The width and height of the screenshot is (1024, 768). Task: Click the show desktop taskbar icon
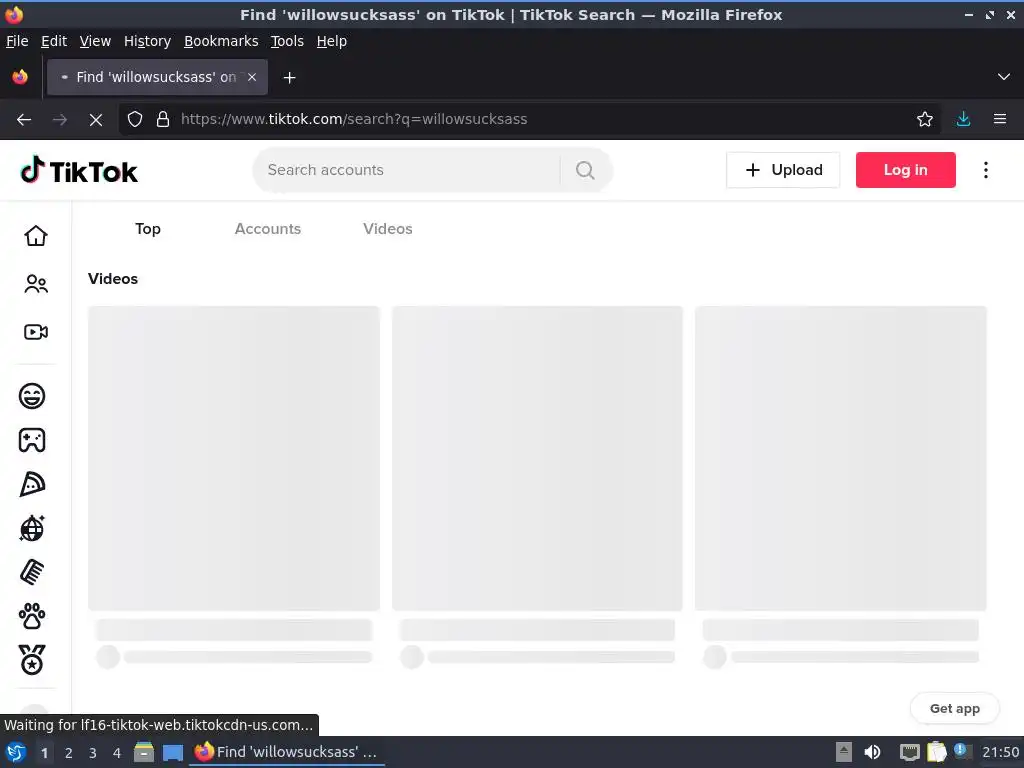tap(173, 752)
